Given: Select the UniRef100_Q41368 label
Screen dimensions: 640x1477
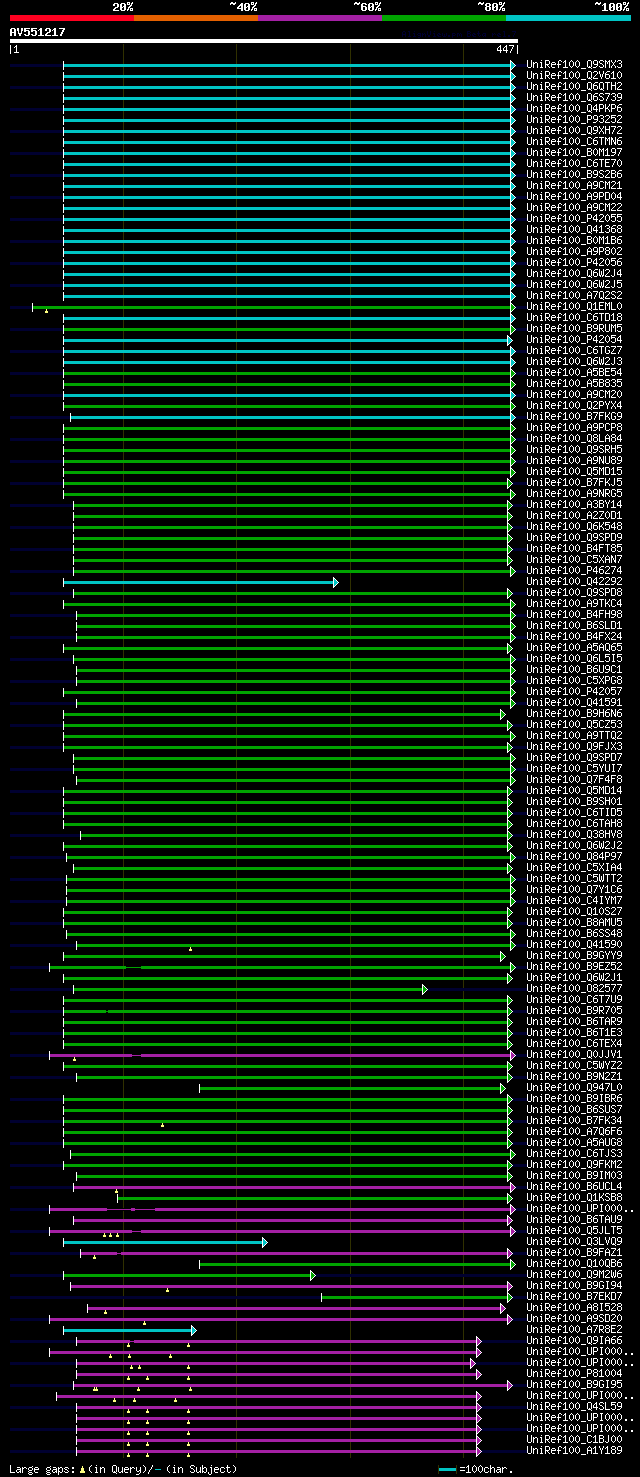Looking at the screenshot, I should pos(574,229).
